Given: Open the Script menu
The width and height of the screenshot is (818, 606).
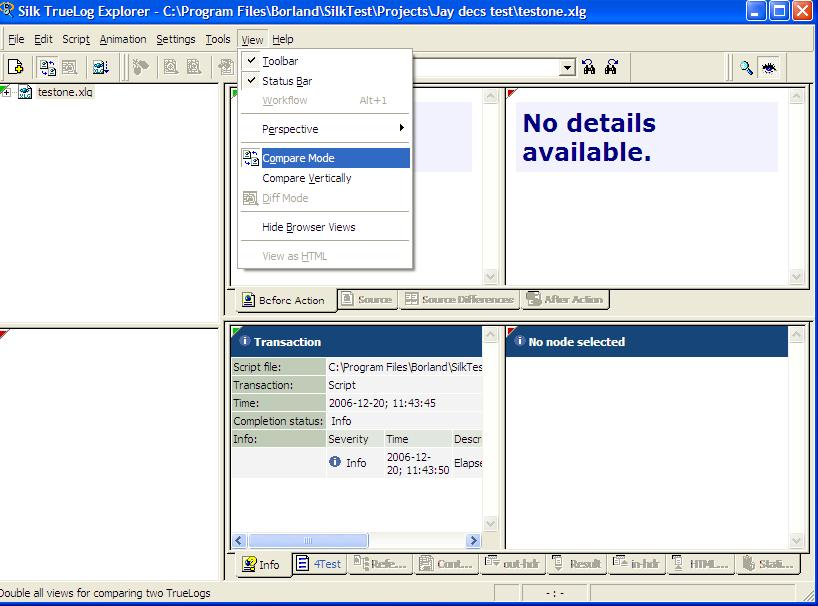Looking at the screenshot, I should tap(76, 39).
